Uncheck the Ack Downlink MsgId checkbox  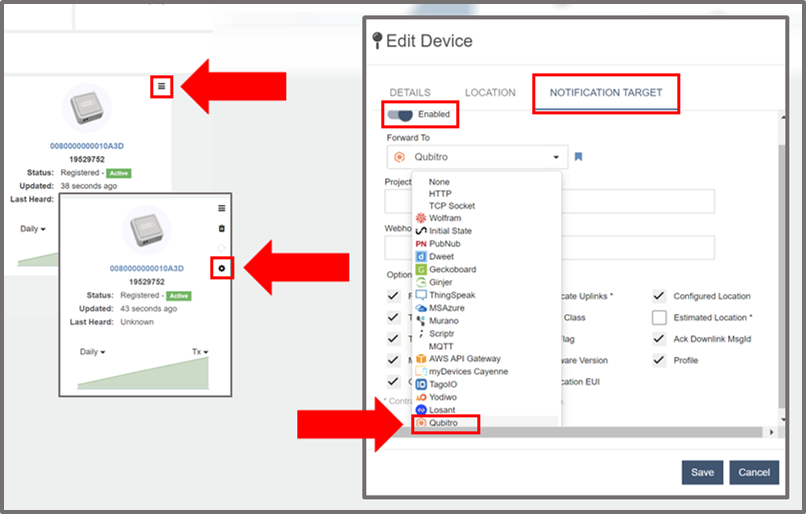[x=659, y=339]
